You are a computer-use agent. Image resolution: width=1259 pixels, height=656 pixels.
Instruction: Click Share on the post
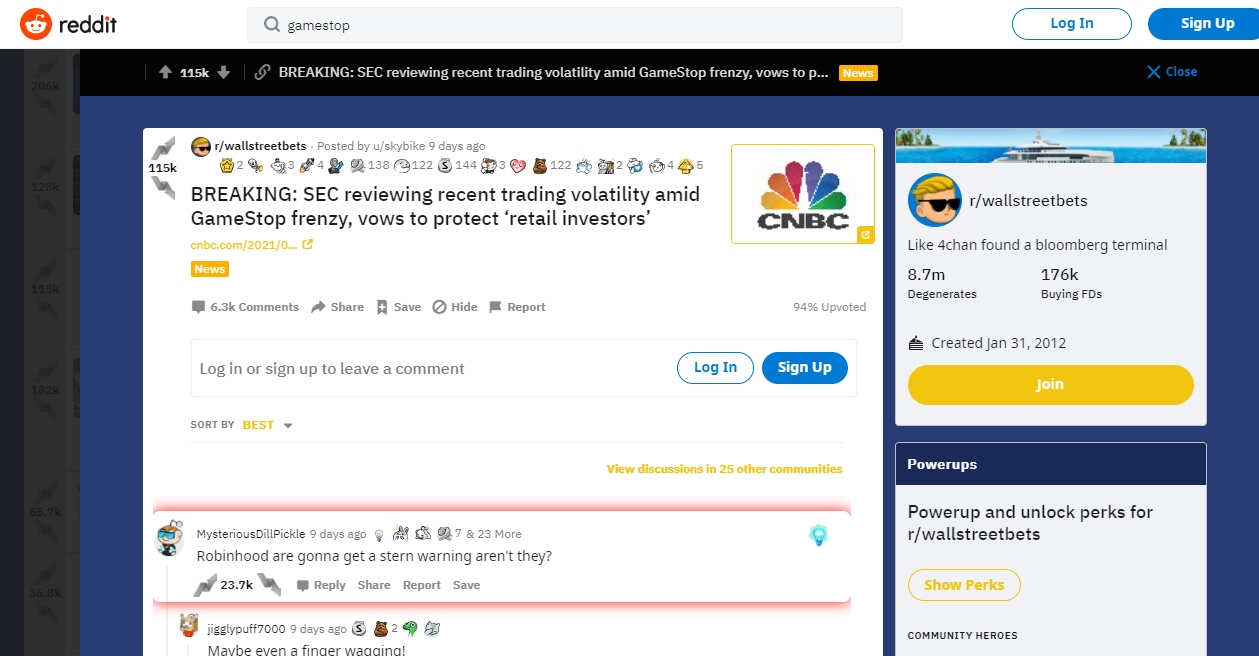(x=337, y=307)
